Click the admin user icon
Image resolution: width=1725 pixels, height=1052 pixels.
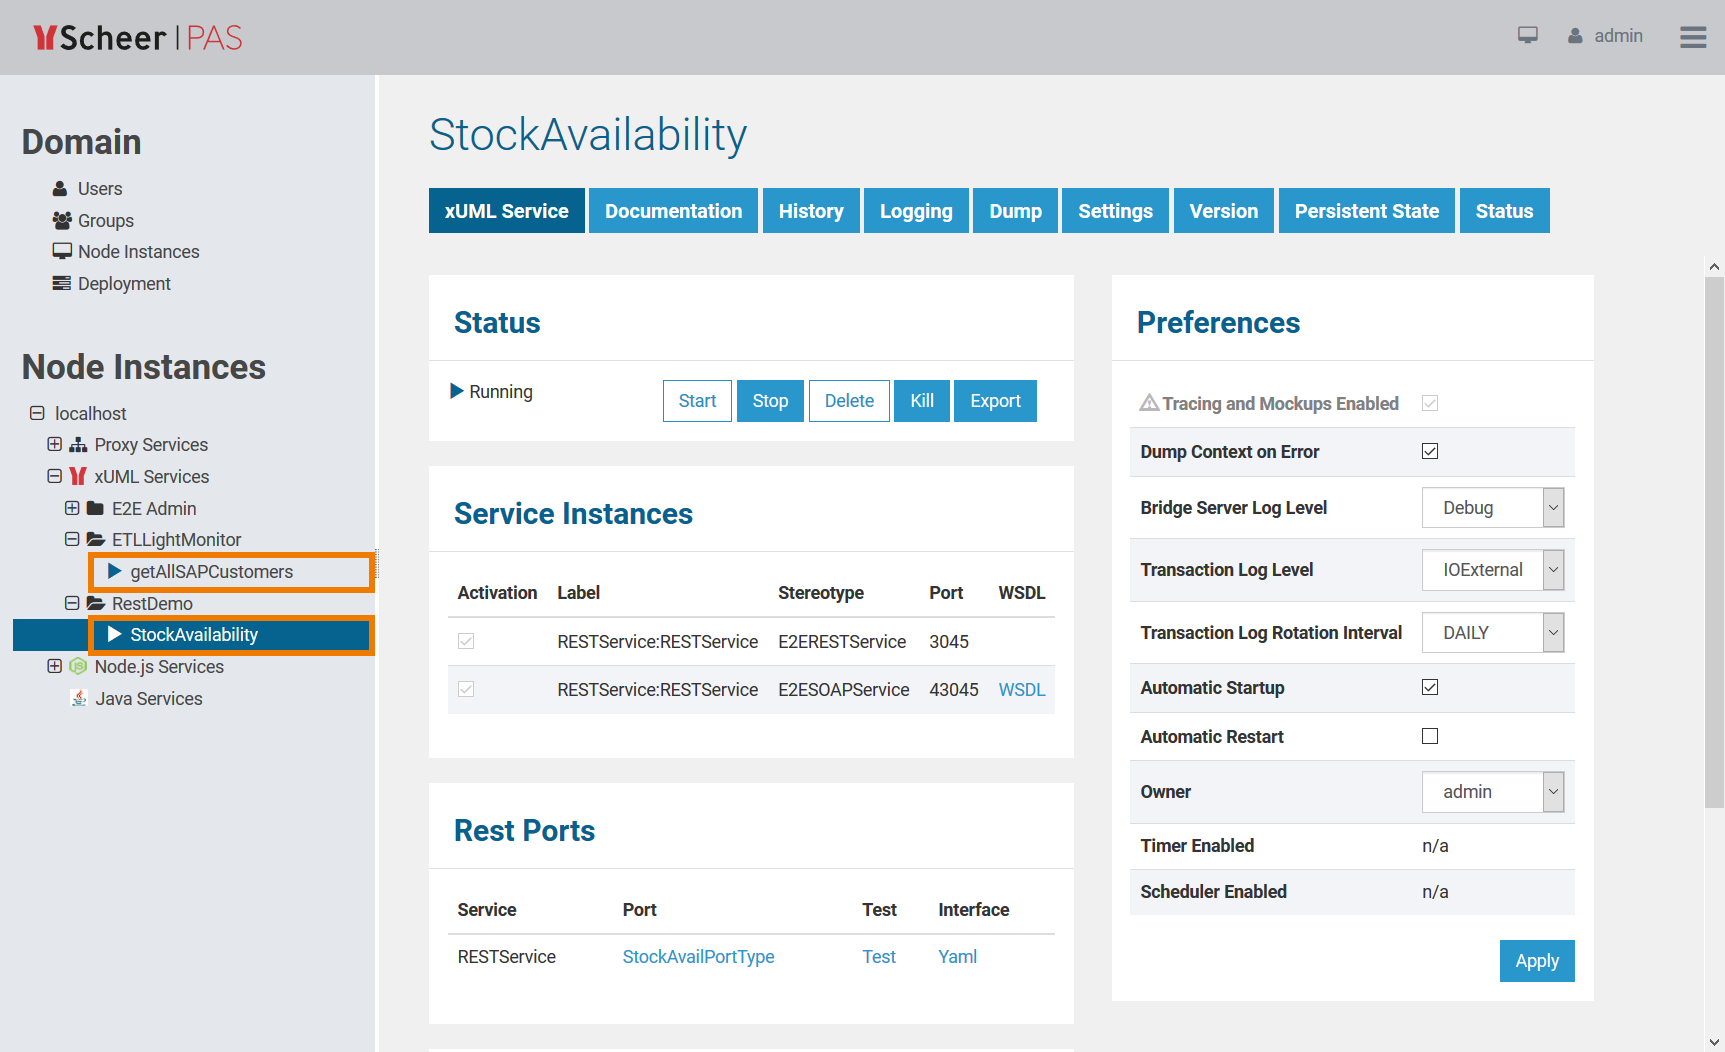click(x=1575, y=36)
